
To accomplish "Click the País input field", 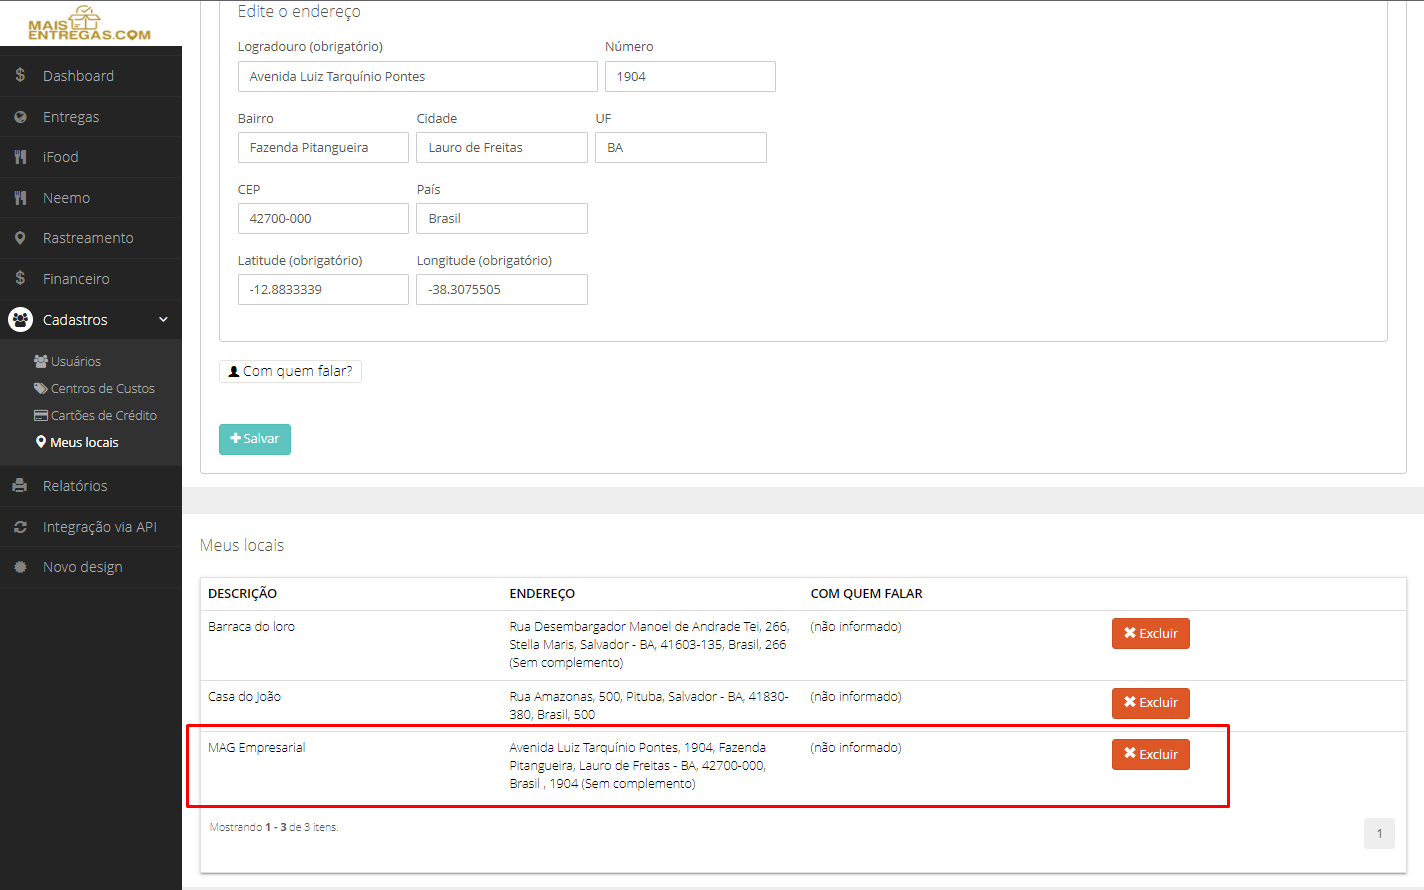I will point(502,219).
